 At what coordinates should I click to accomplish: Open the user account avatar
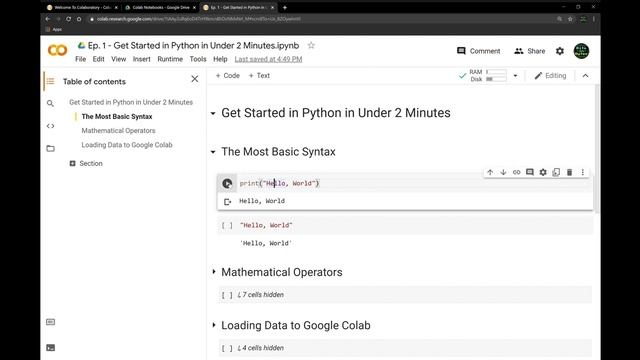(x=581, y=51)
